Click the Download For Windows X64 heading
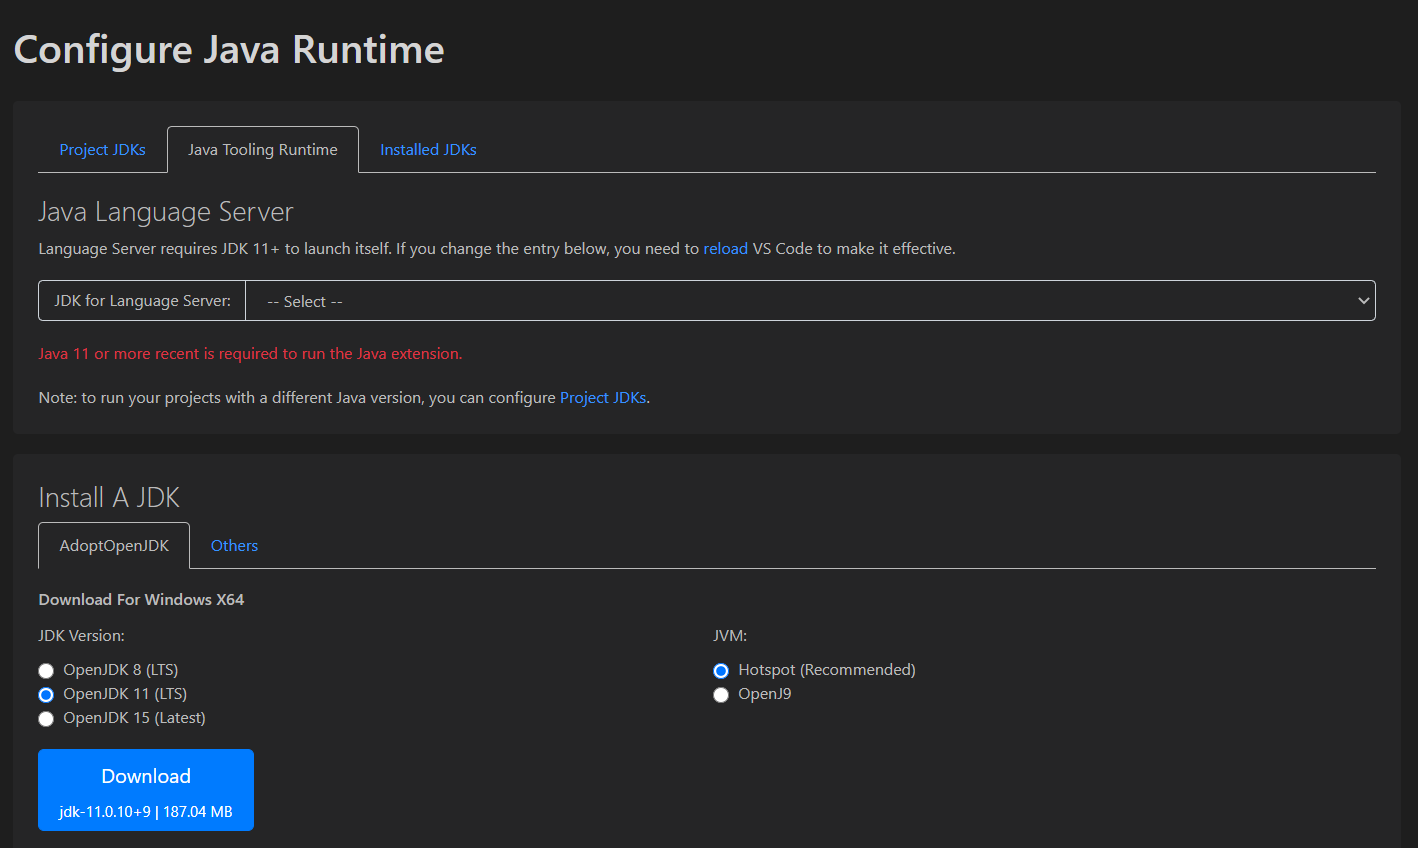1418x848 pixels. point(141,600)
